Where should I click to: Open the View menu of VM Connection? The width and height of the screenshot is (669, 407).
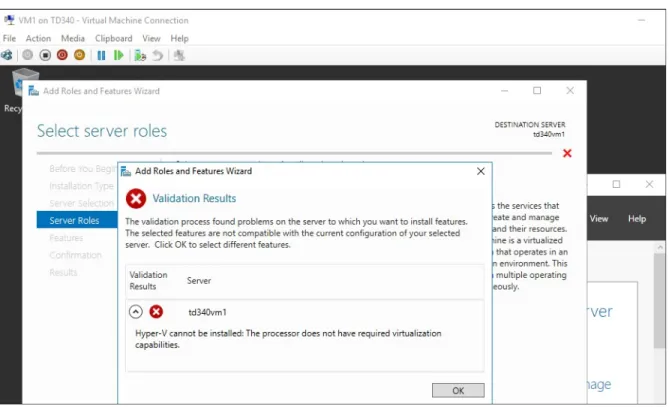coord(151,38)
